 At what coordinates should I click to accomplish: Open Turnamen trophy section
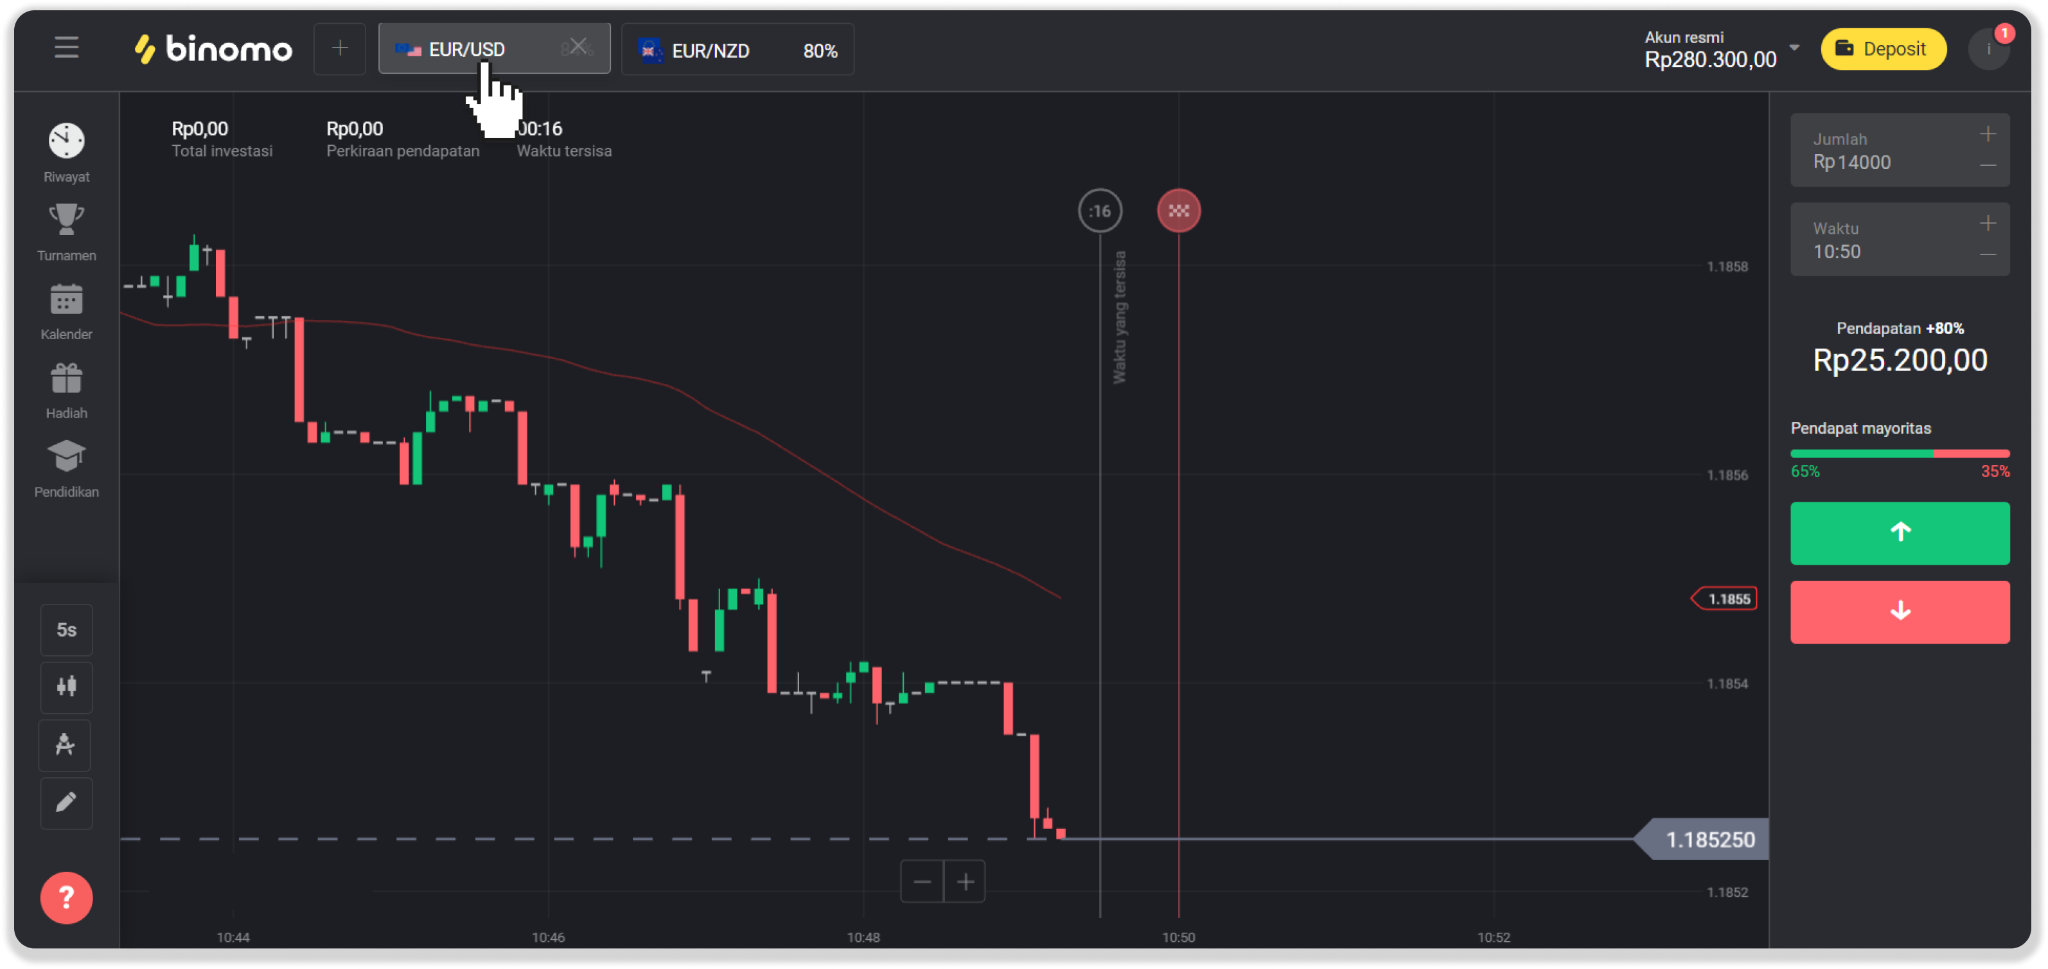coord(66,230)
